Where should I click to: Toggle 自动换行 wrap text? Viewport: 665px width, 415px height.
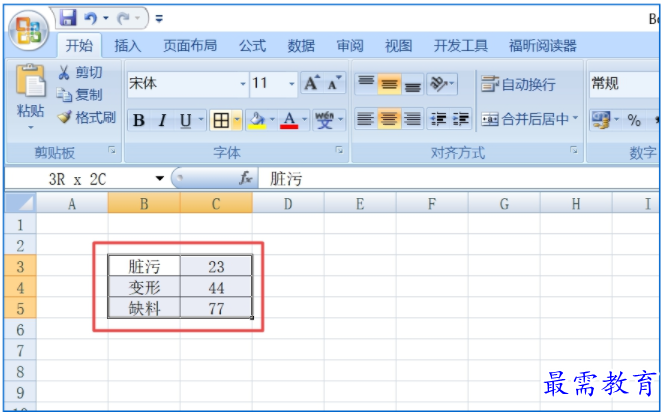pyautogui.click(x=518, y=84)
